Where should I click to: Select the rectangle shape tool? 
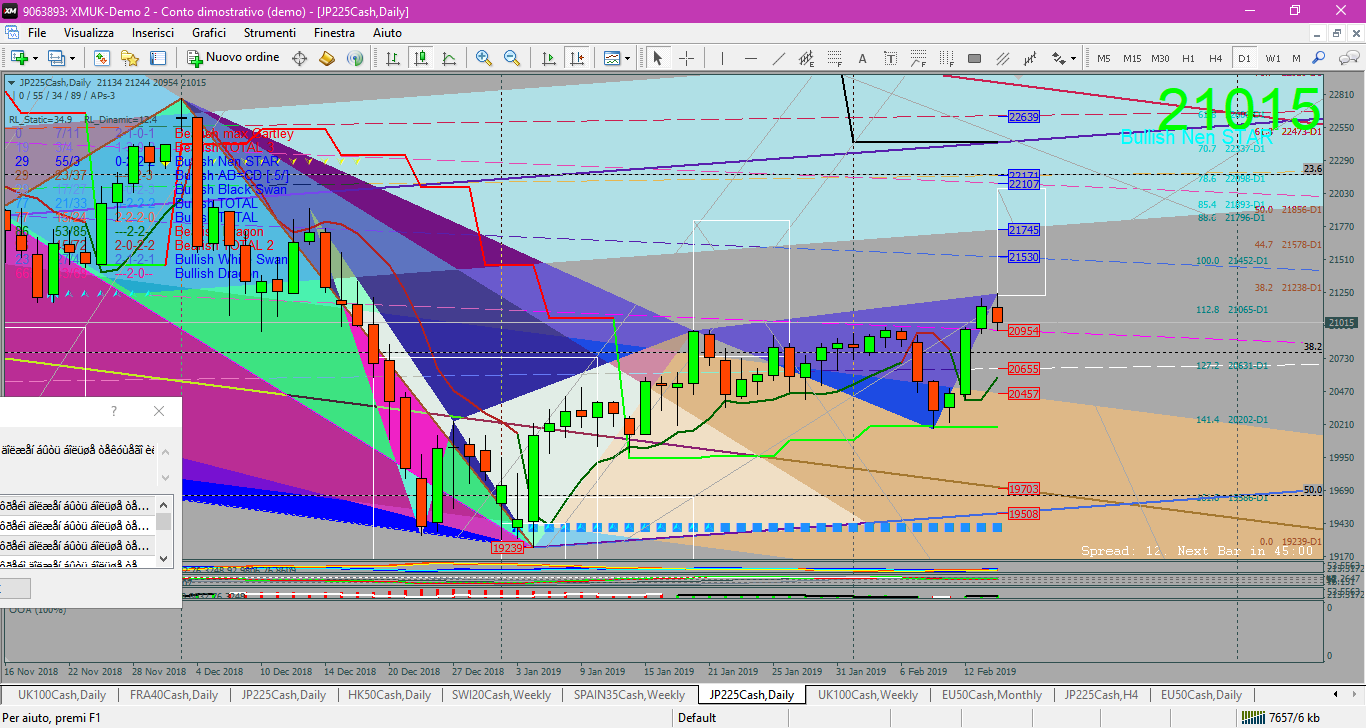(974, 58)
